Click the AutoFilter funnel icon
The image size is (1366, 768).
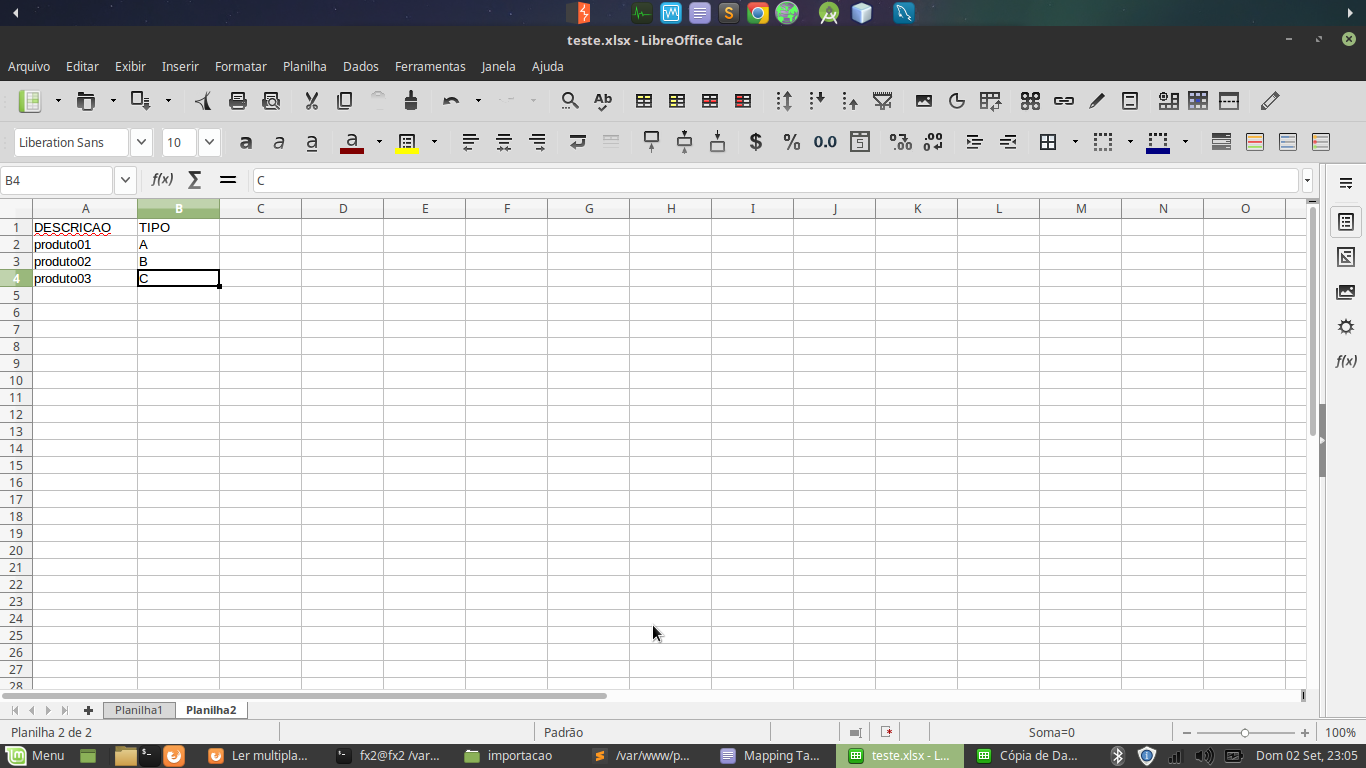[882, 101]
